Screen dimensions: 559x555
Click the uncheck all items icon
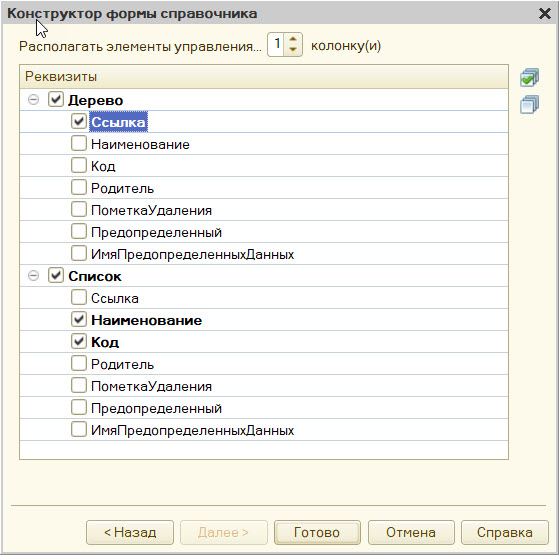(x=529, y=104)
